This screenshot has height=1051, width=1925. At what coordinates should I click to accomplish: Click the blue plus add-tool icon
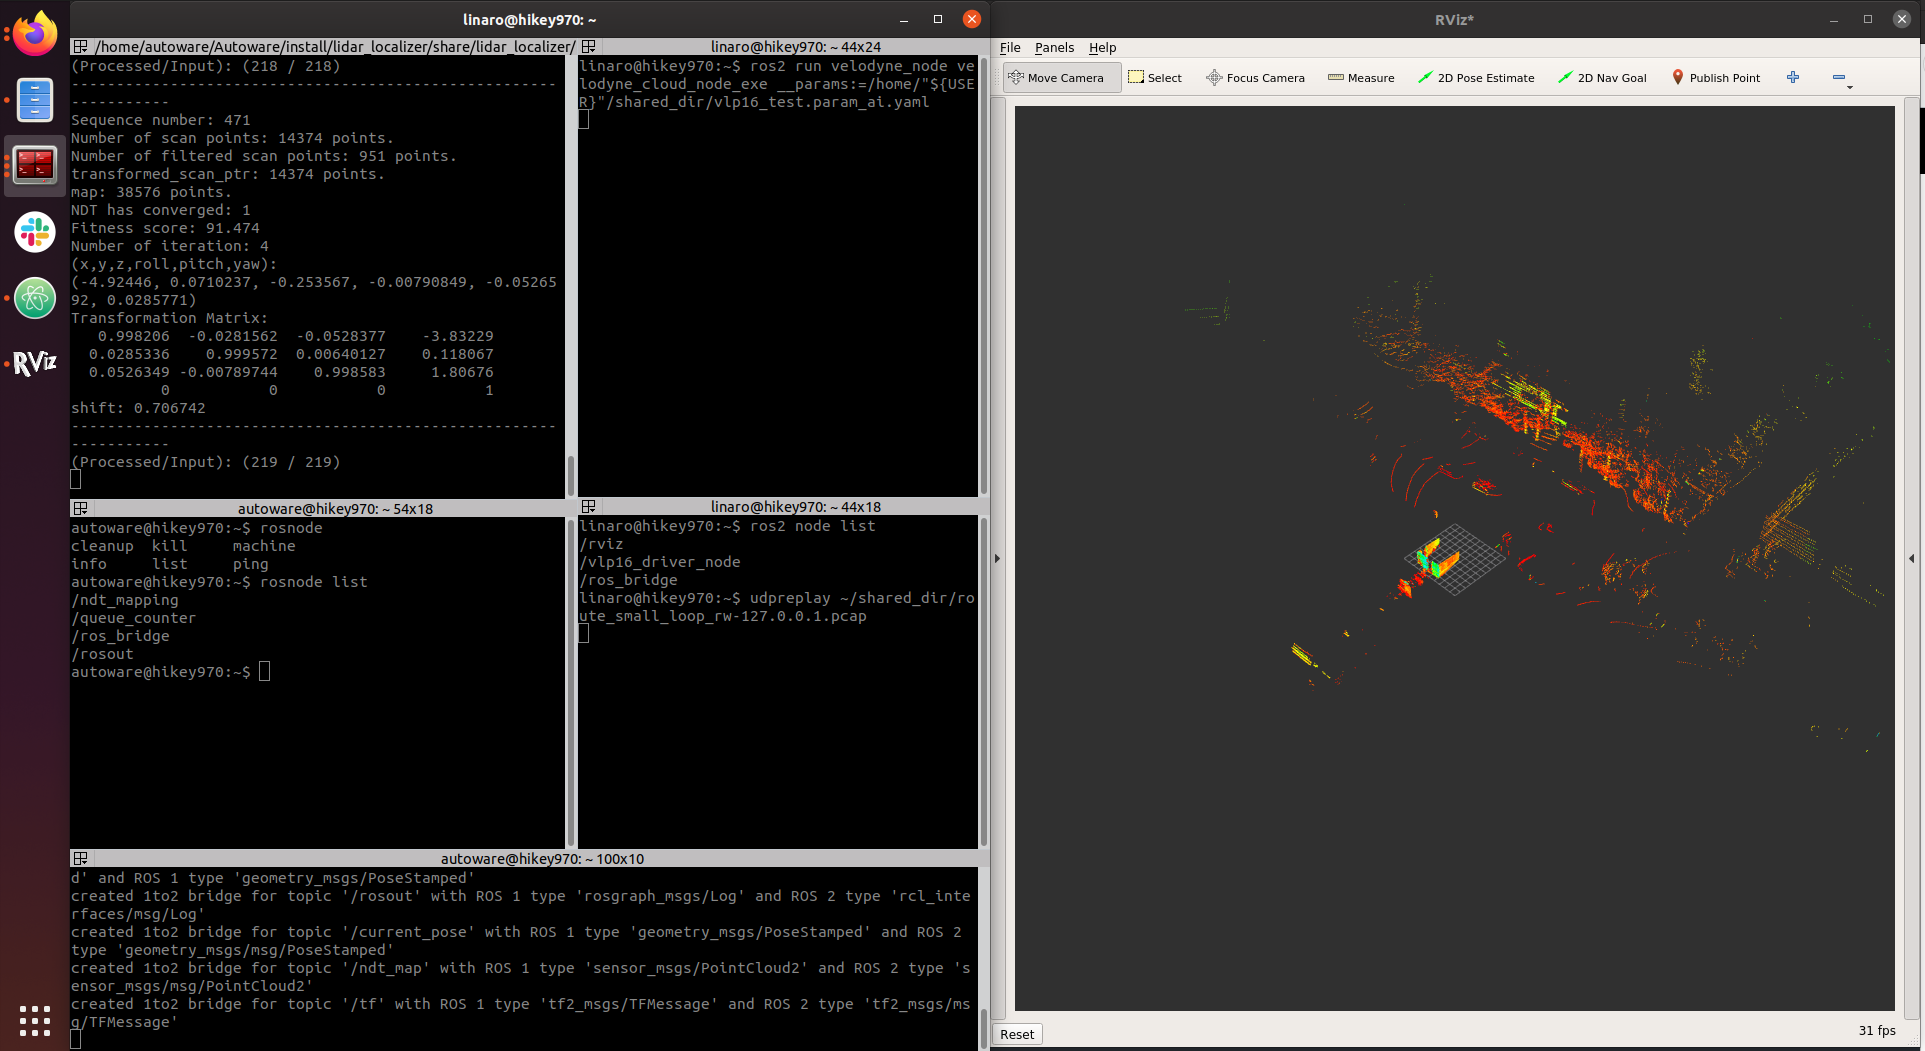pos(1793,78)
